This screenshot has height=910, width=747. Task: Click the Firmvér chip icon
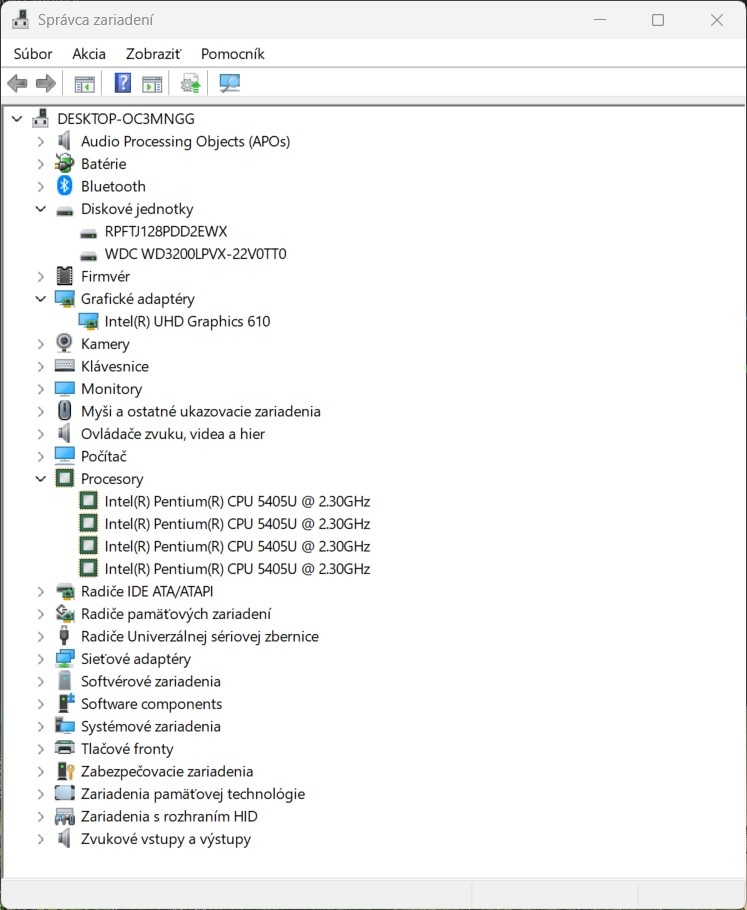[64, 276]
